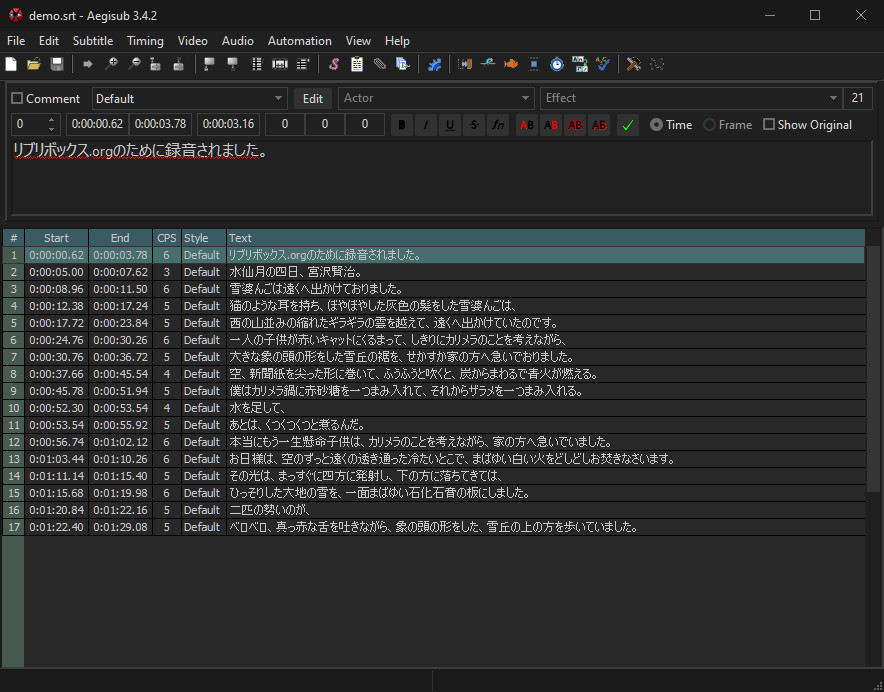This screenshot has height=692, width=884.
Task: Launch the Spell Checker icon
Action: tap(602, 64)
